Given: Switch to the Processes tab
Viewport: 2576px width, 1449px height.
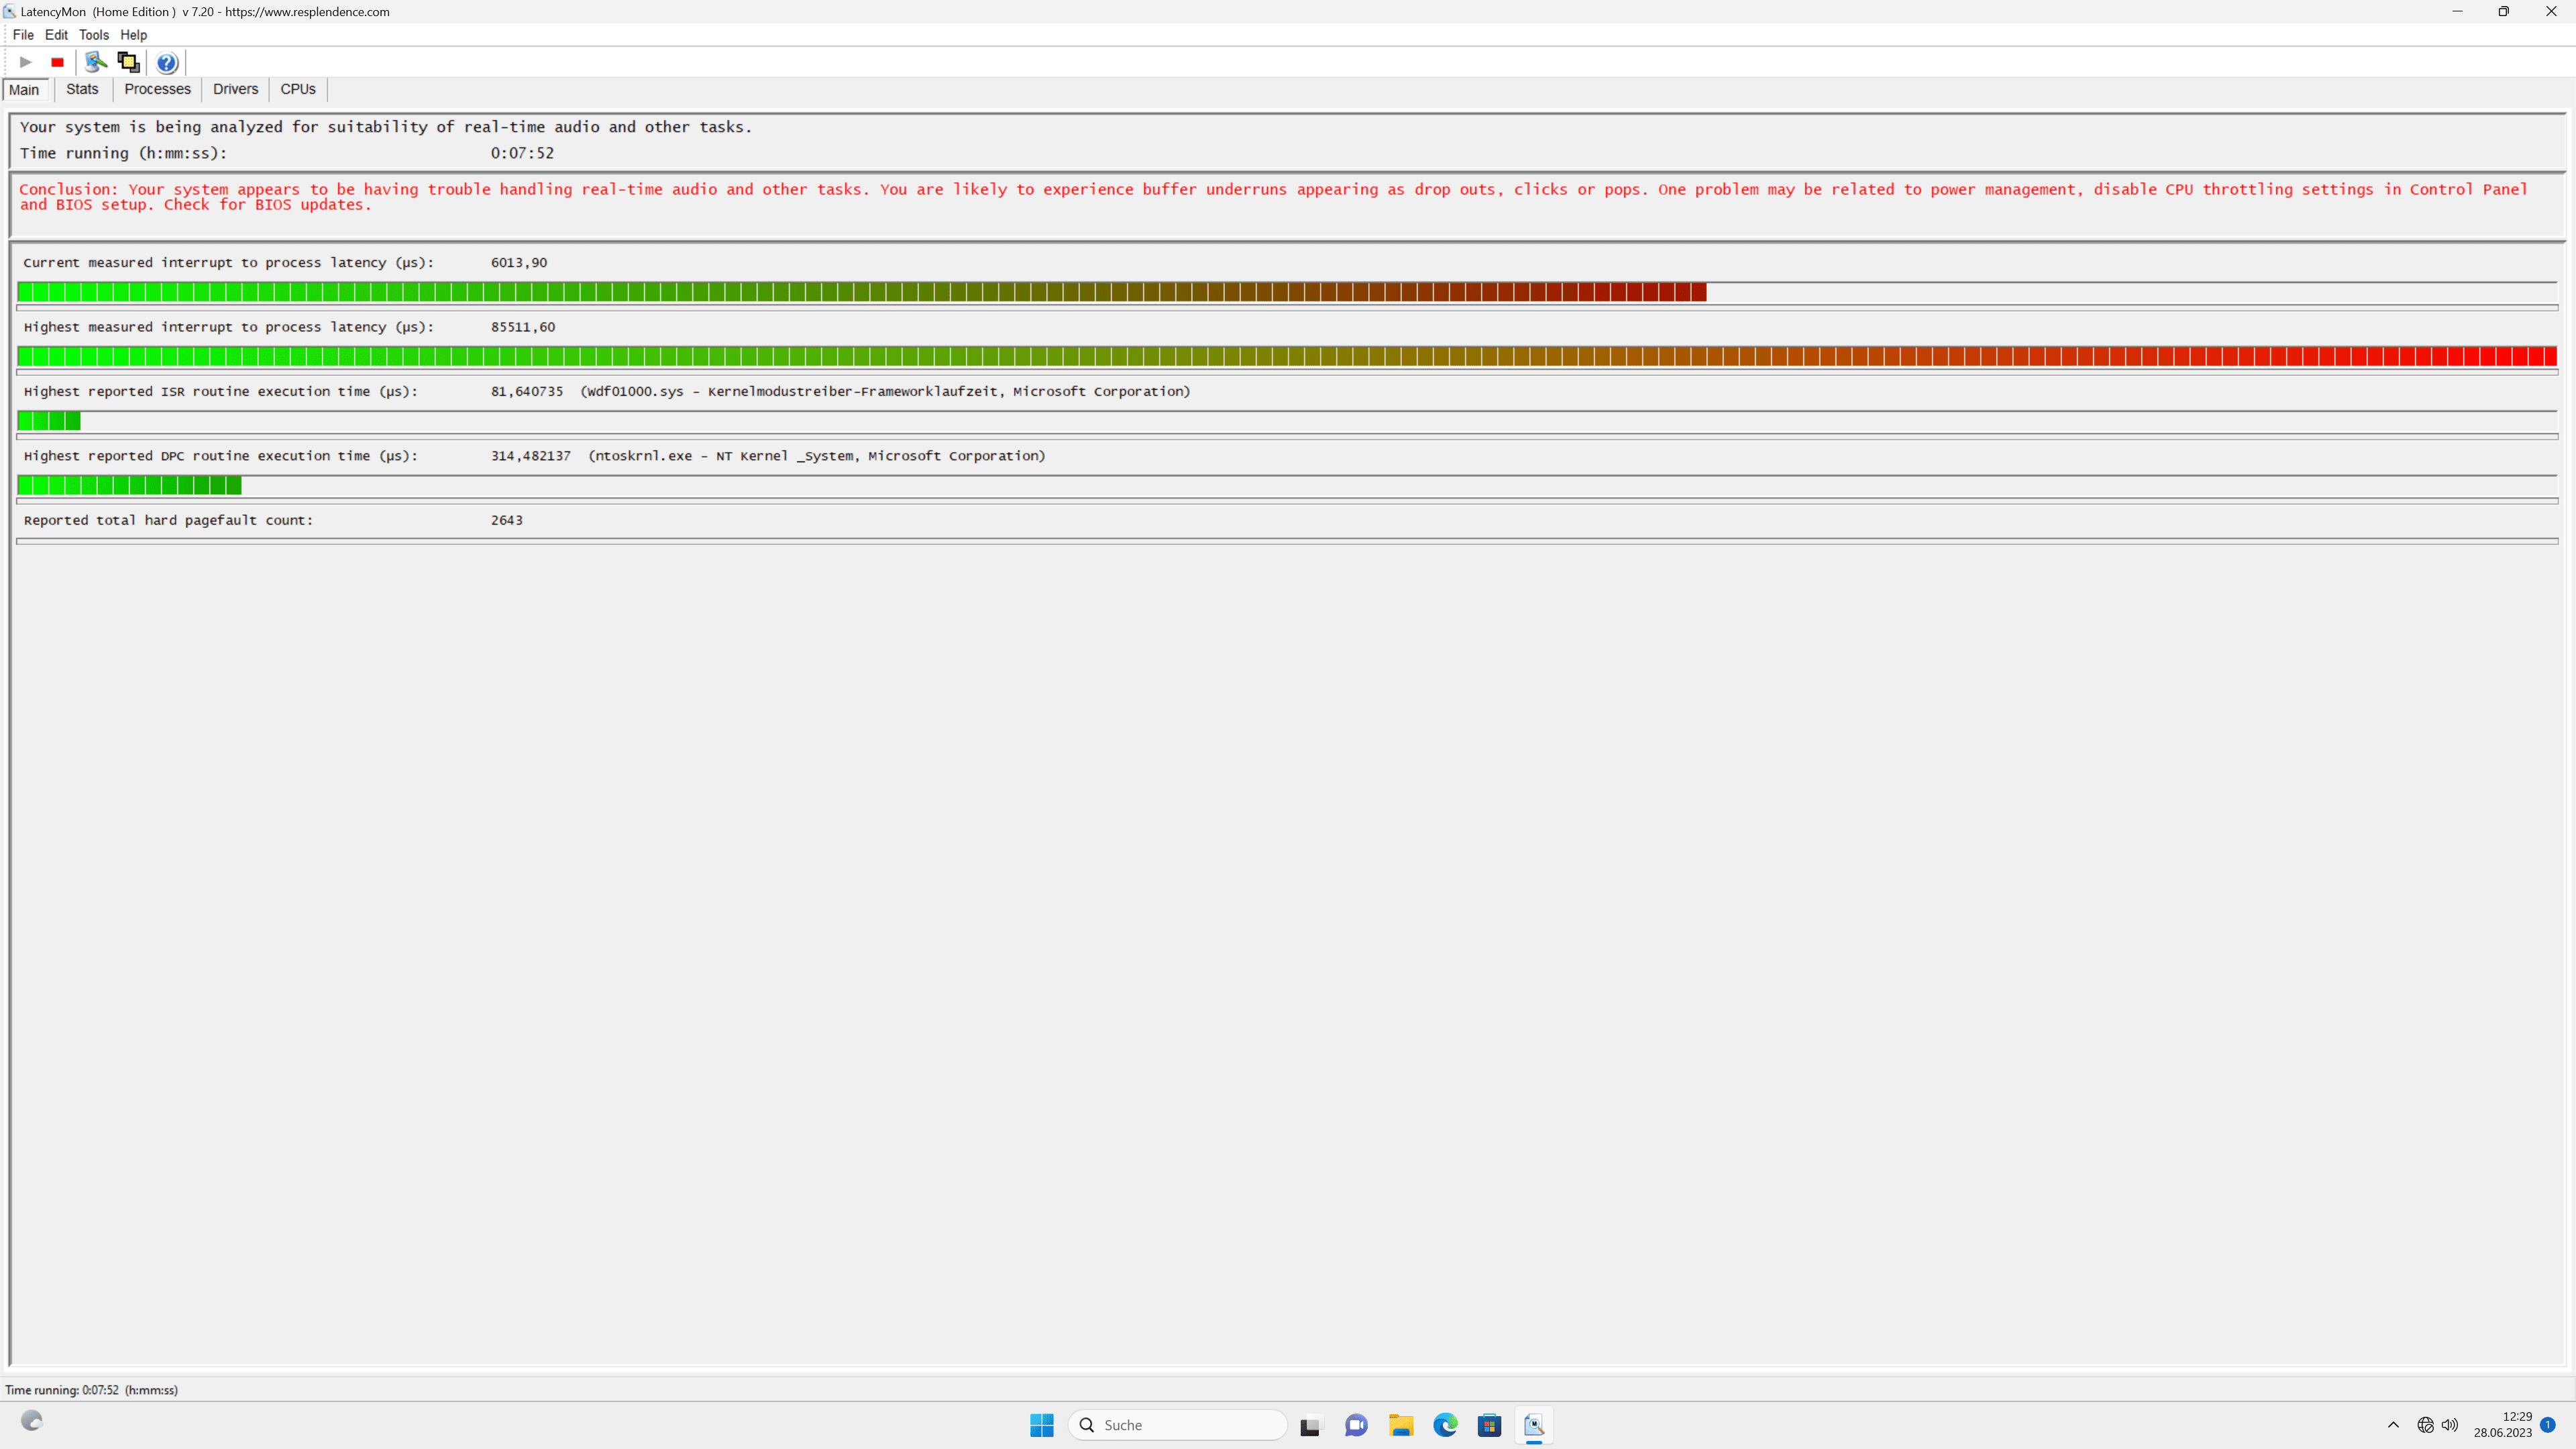Looking at the screenshot, I should pyautogui.click(x=157, y=89).
